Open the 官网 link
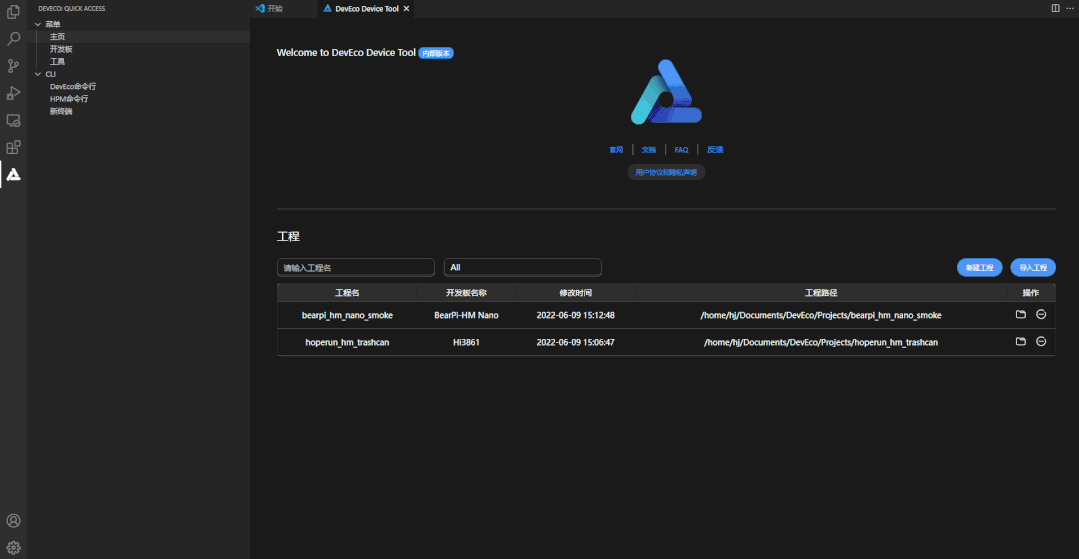This screenshot has width=1079, height=559. click(616, 149)
